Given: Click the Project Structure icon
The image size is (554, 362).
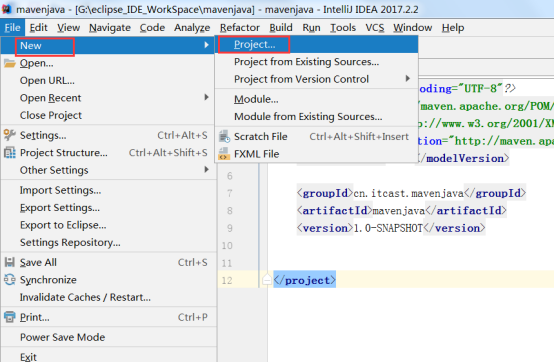Looking at the screenshot, I should (10, 153).
